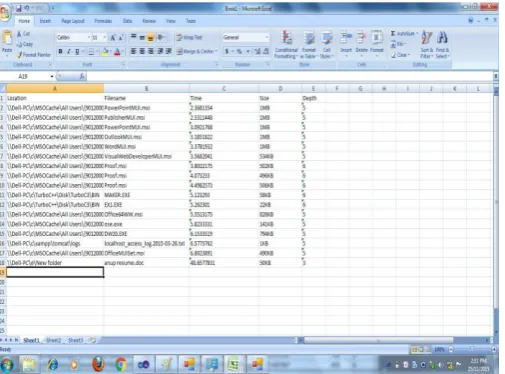Switch to the Page Layout tab
This screenshot has width=505, height=374.
click(73, 21)
